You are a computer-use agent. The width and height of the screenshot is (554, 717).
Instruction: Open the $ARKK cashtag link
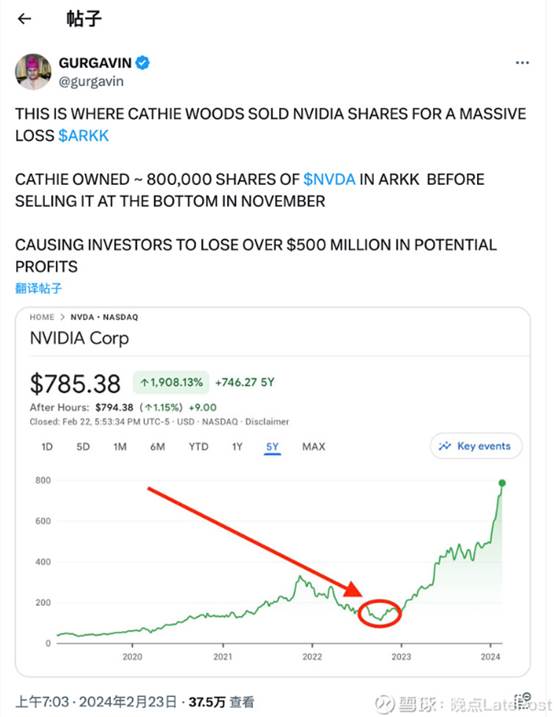click(84, 135)
